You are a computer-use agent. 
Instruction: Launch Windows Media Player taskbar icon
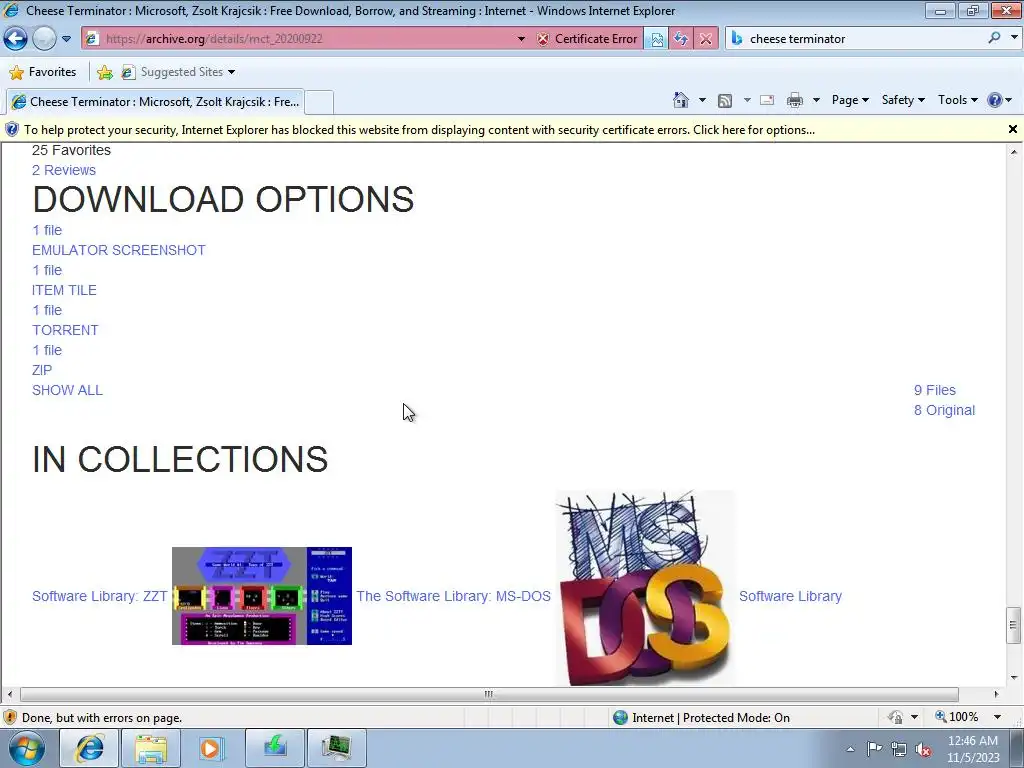click(x=211, y=748)
